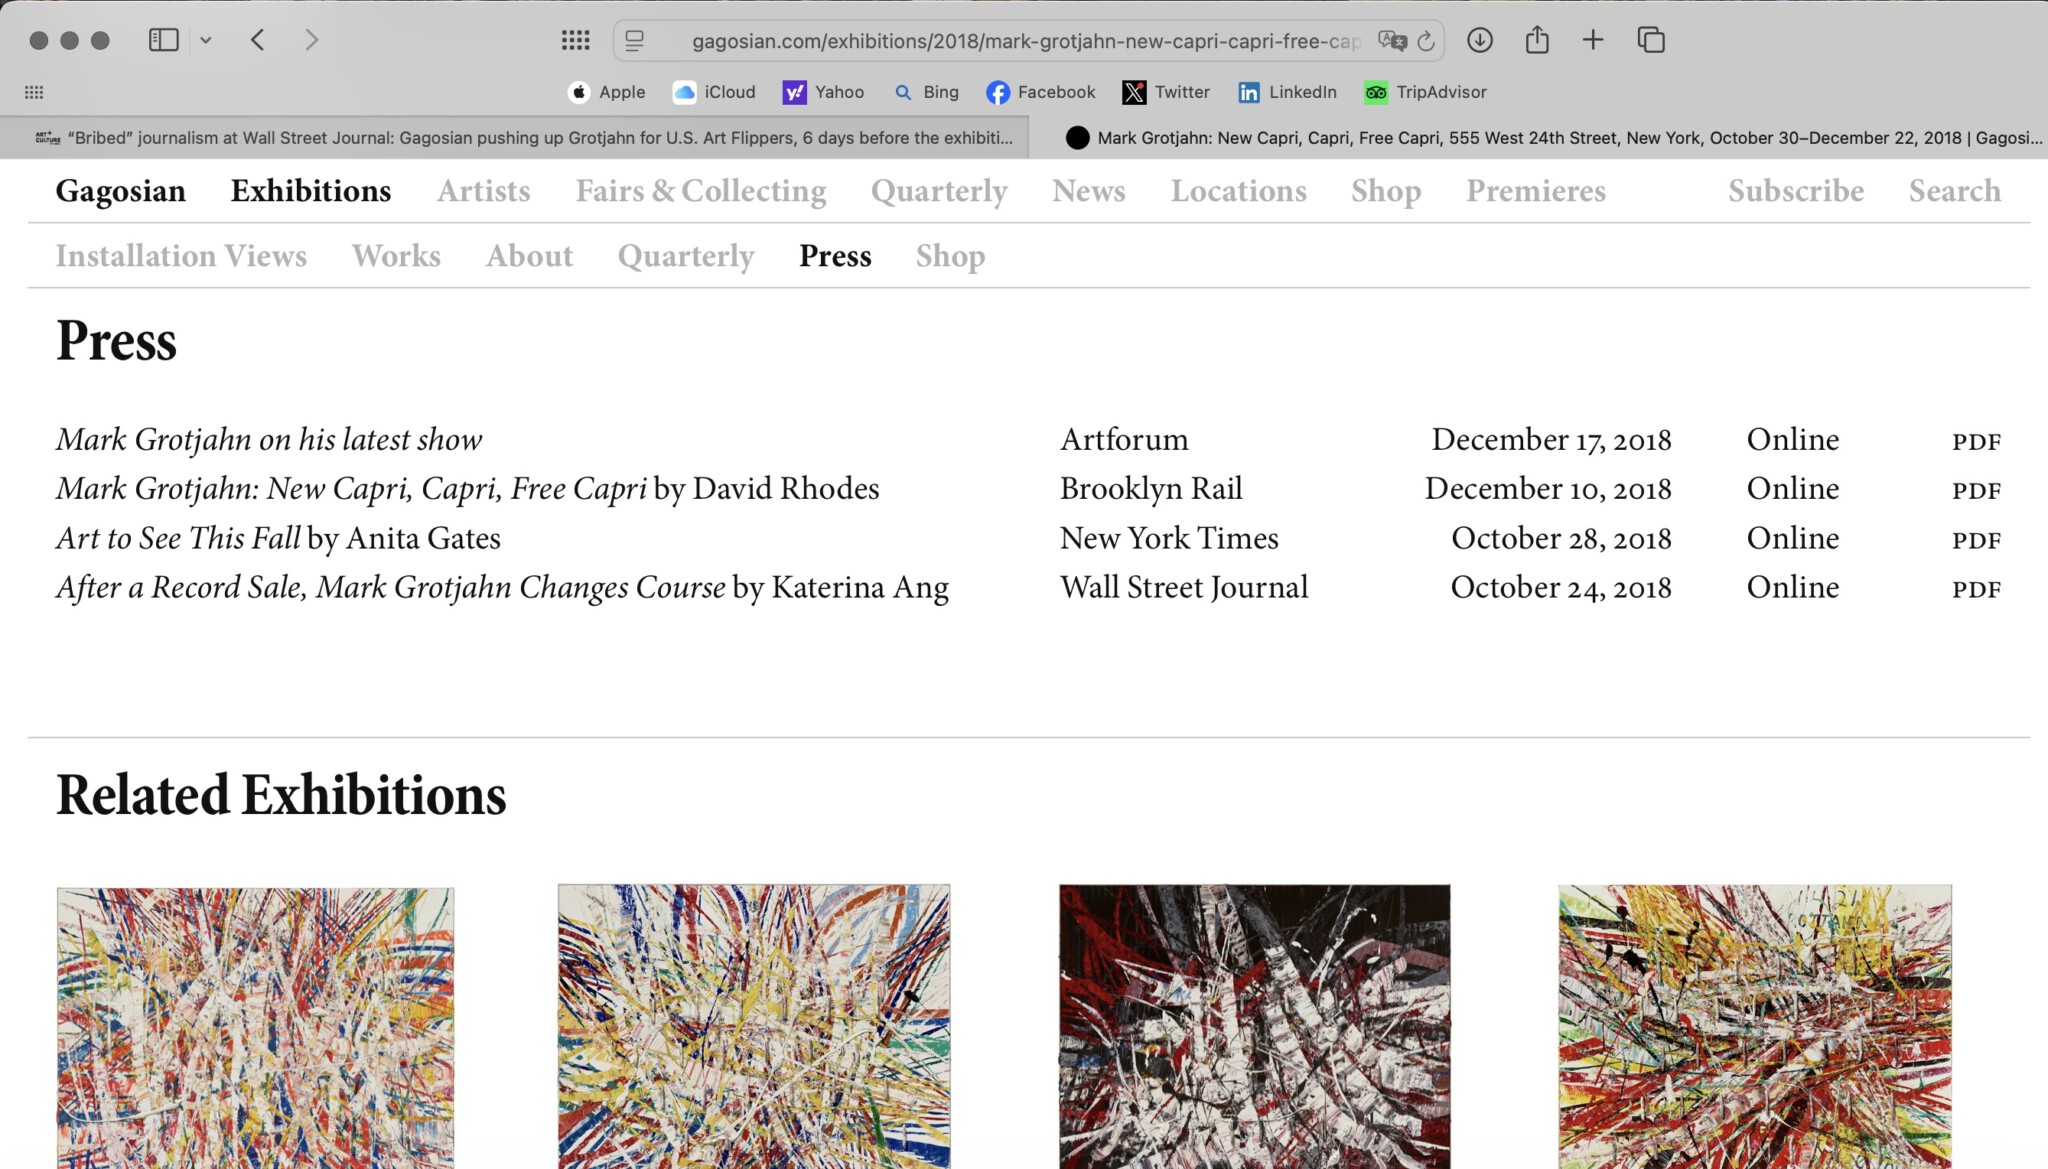Download PDF for the Brooklyn Rail article
Viewport: 2048px width, 1169px height.
click(1976, 491)
